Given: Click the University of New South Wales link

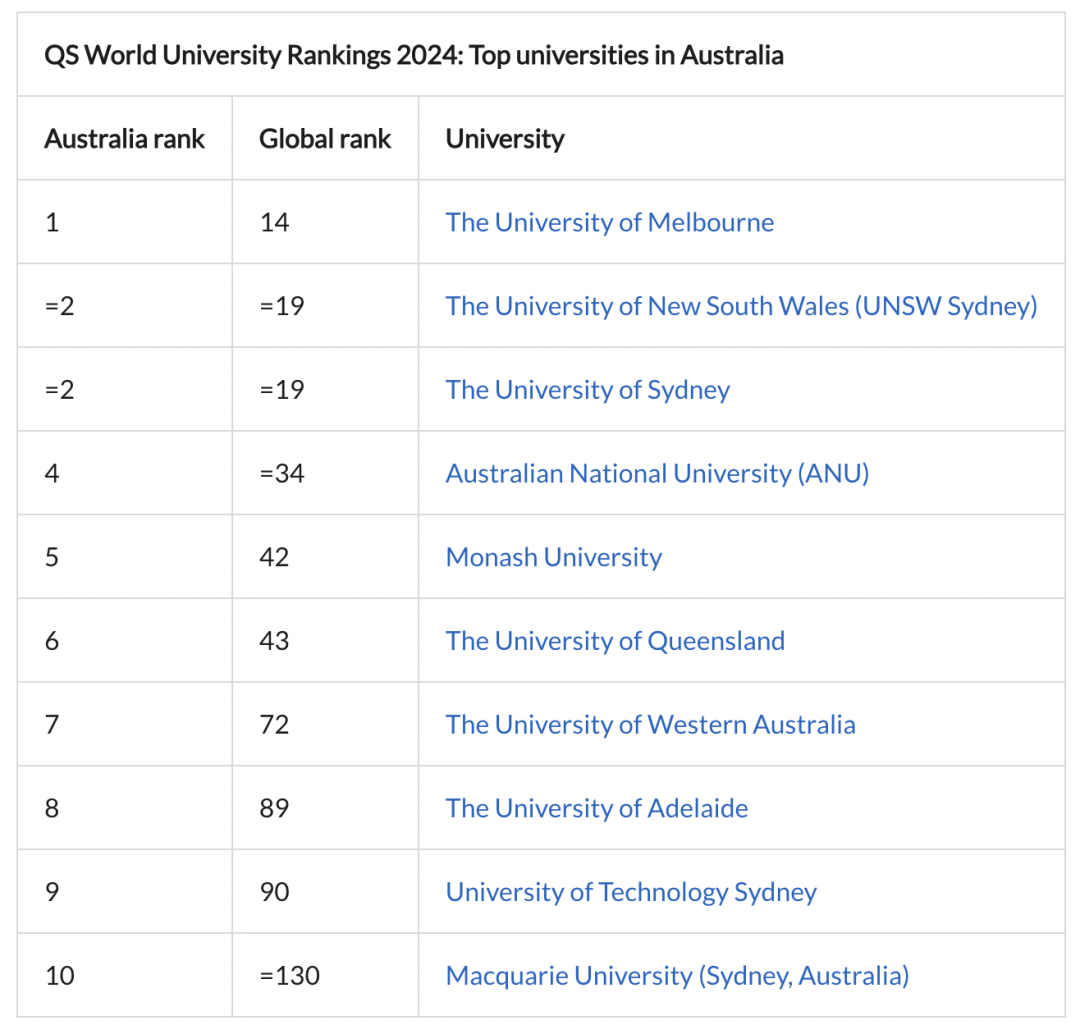Looking at the screenshot, I should [x=741, y=306].
